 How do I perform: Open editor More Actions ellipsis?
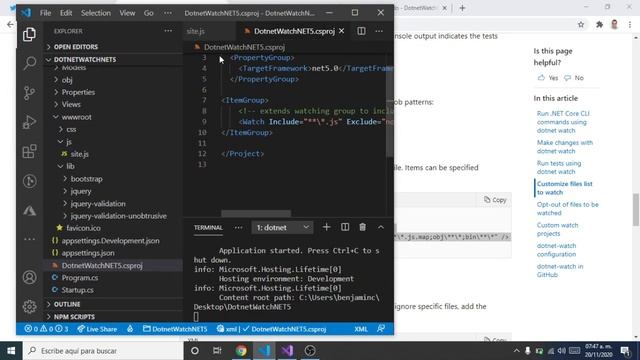pyautogui.click(x=379, y=31)
